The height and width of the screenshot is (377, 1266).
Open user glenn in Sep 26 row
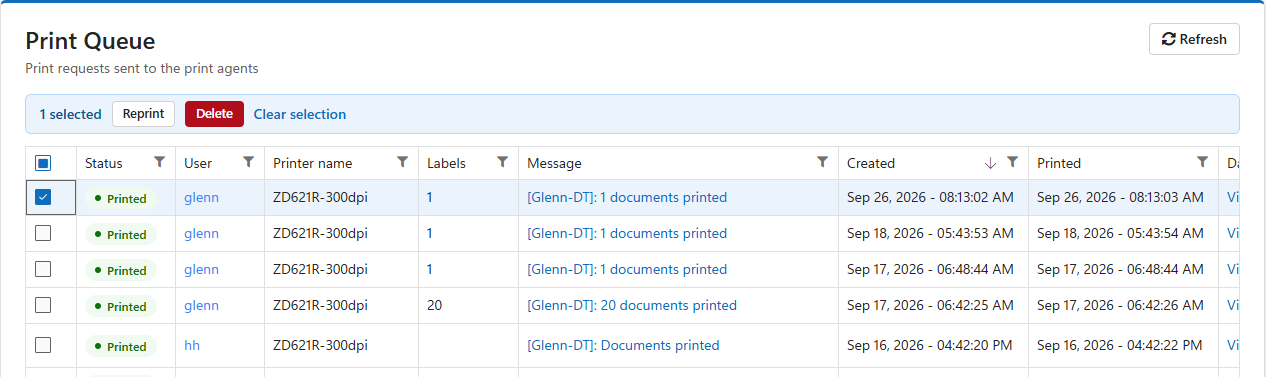[201, 197]
